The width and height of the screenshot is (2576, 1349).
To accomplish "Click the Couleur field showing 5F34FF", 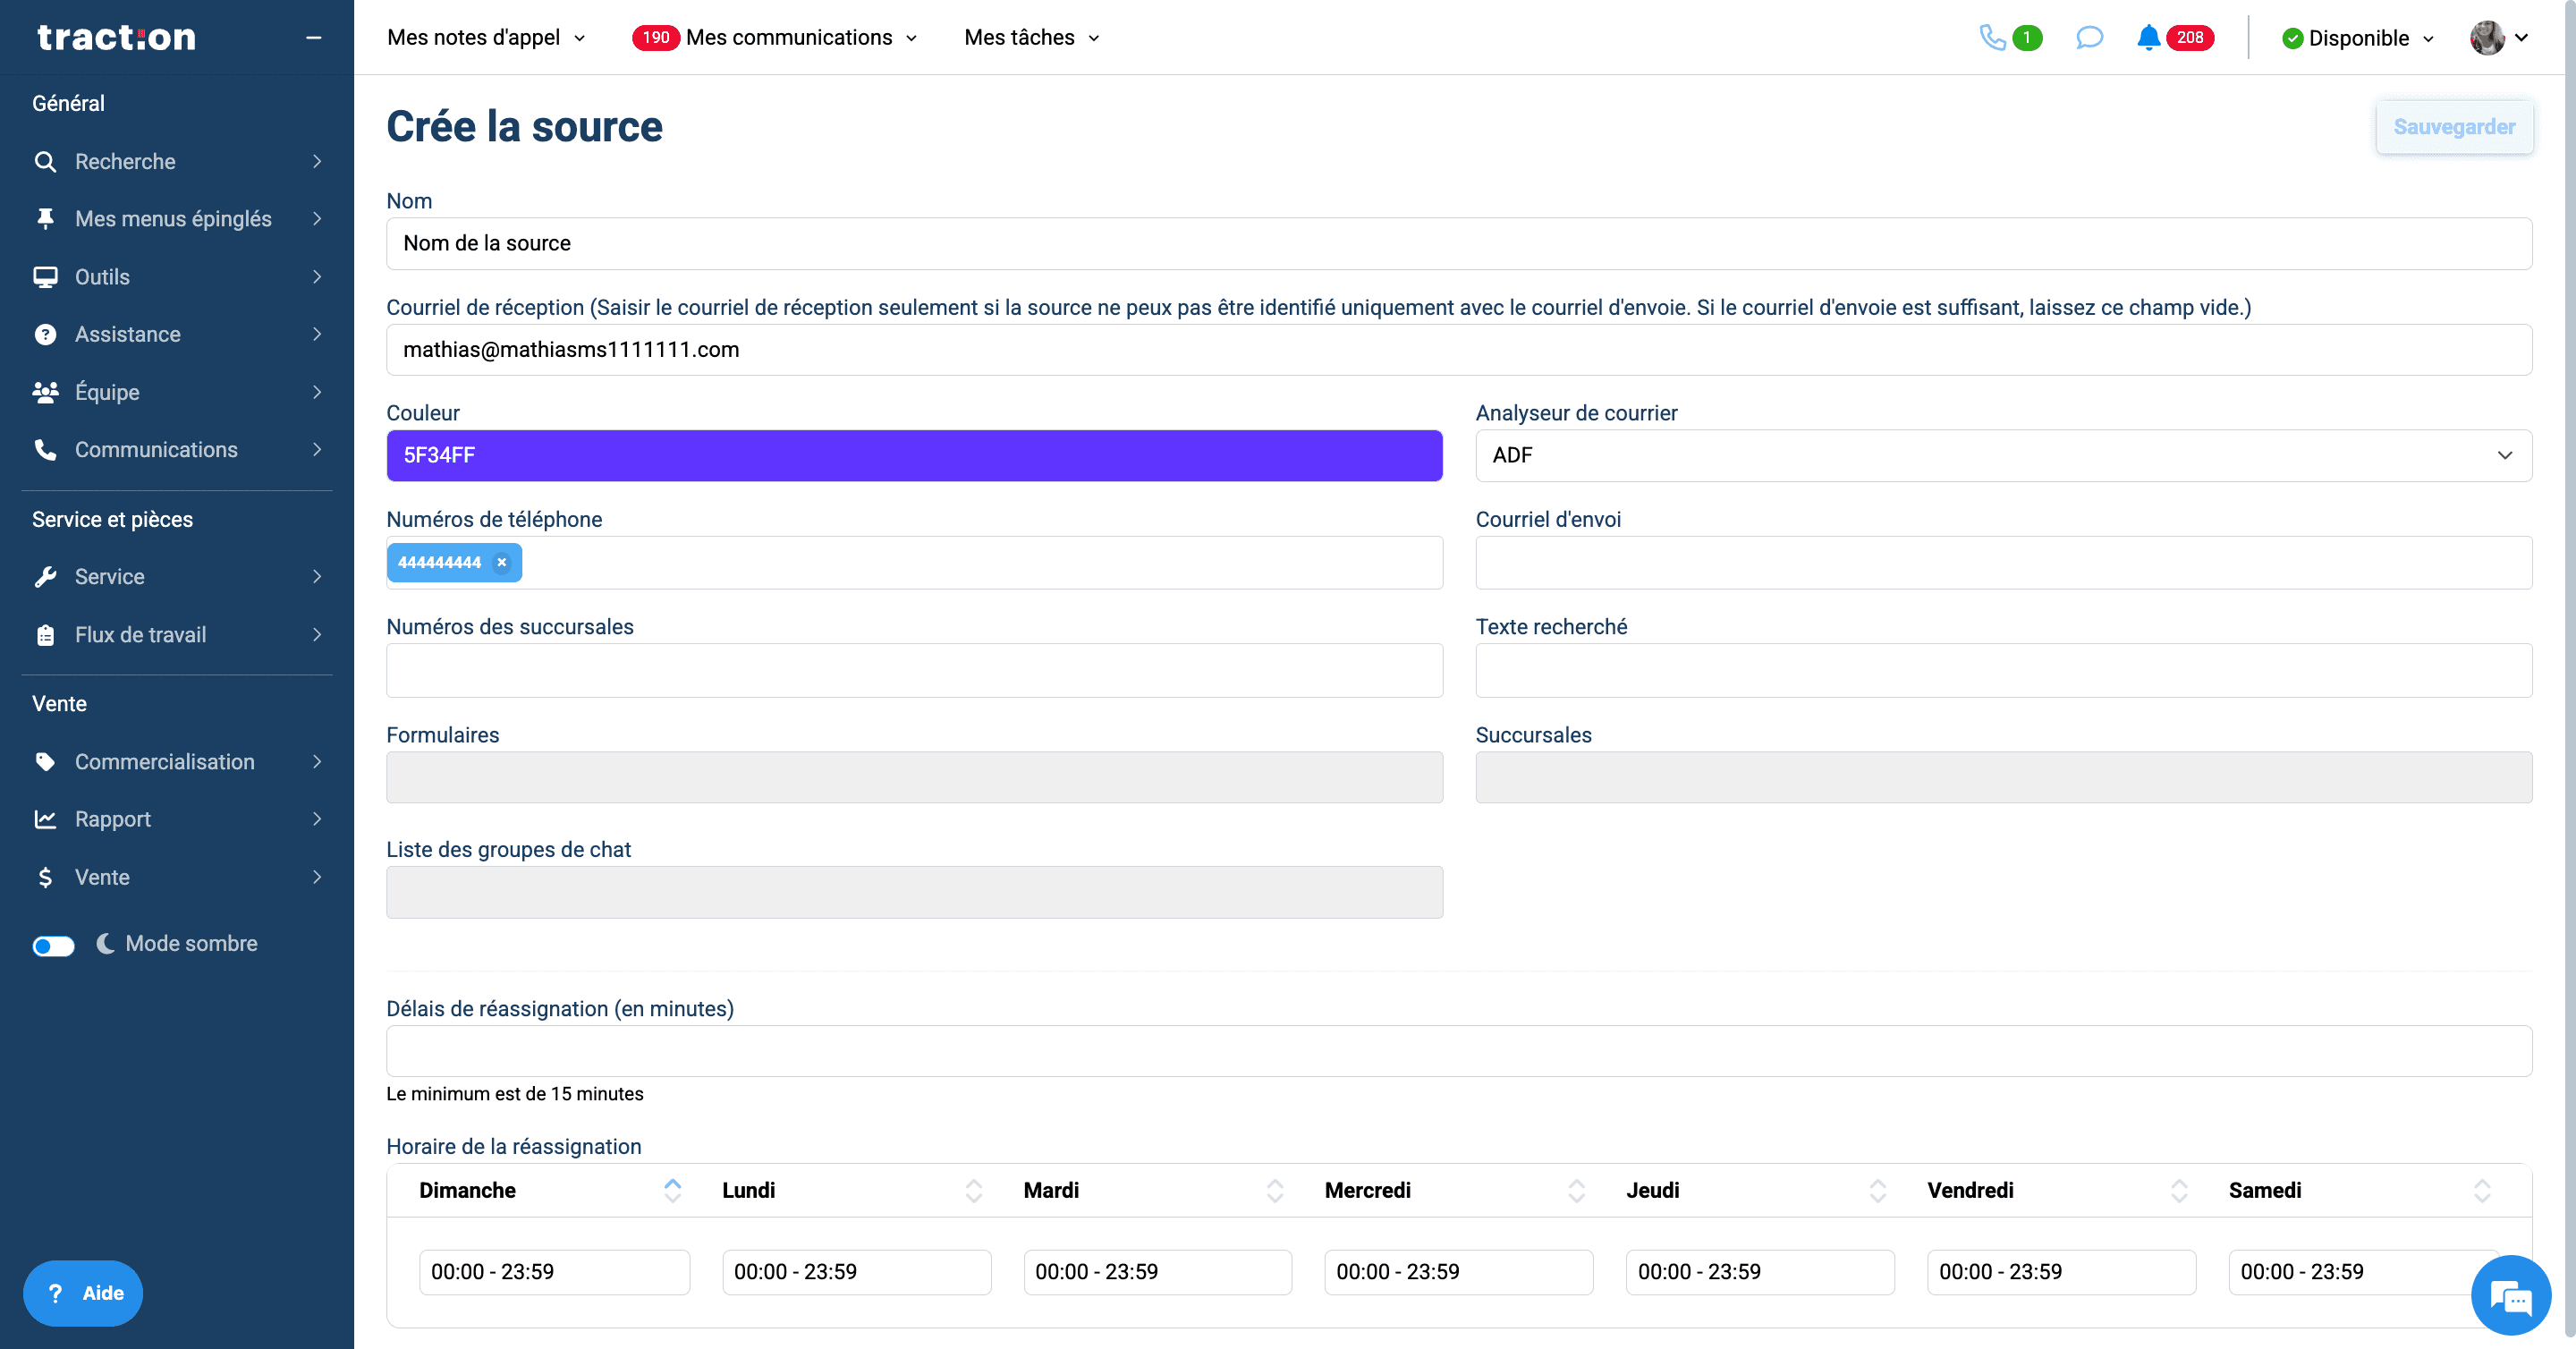I will (x=914, y=456).
